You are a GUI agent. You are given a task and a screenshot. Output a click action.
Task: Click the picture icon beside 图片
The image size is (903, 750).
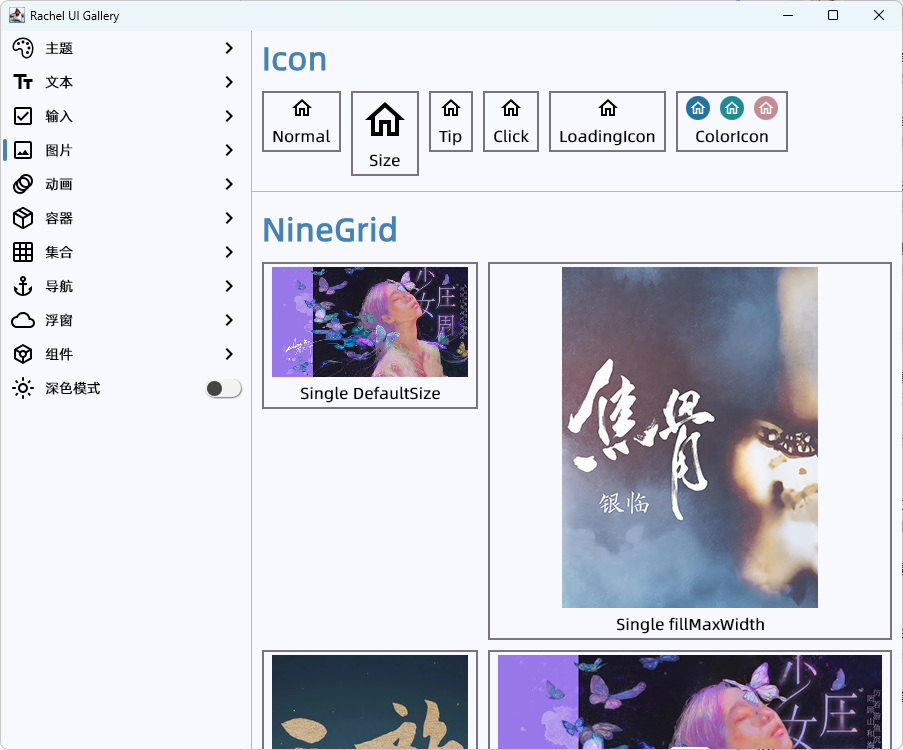23,150
